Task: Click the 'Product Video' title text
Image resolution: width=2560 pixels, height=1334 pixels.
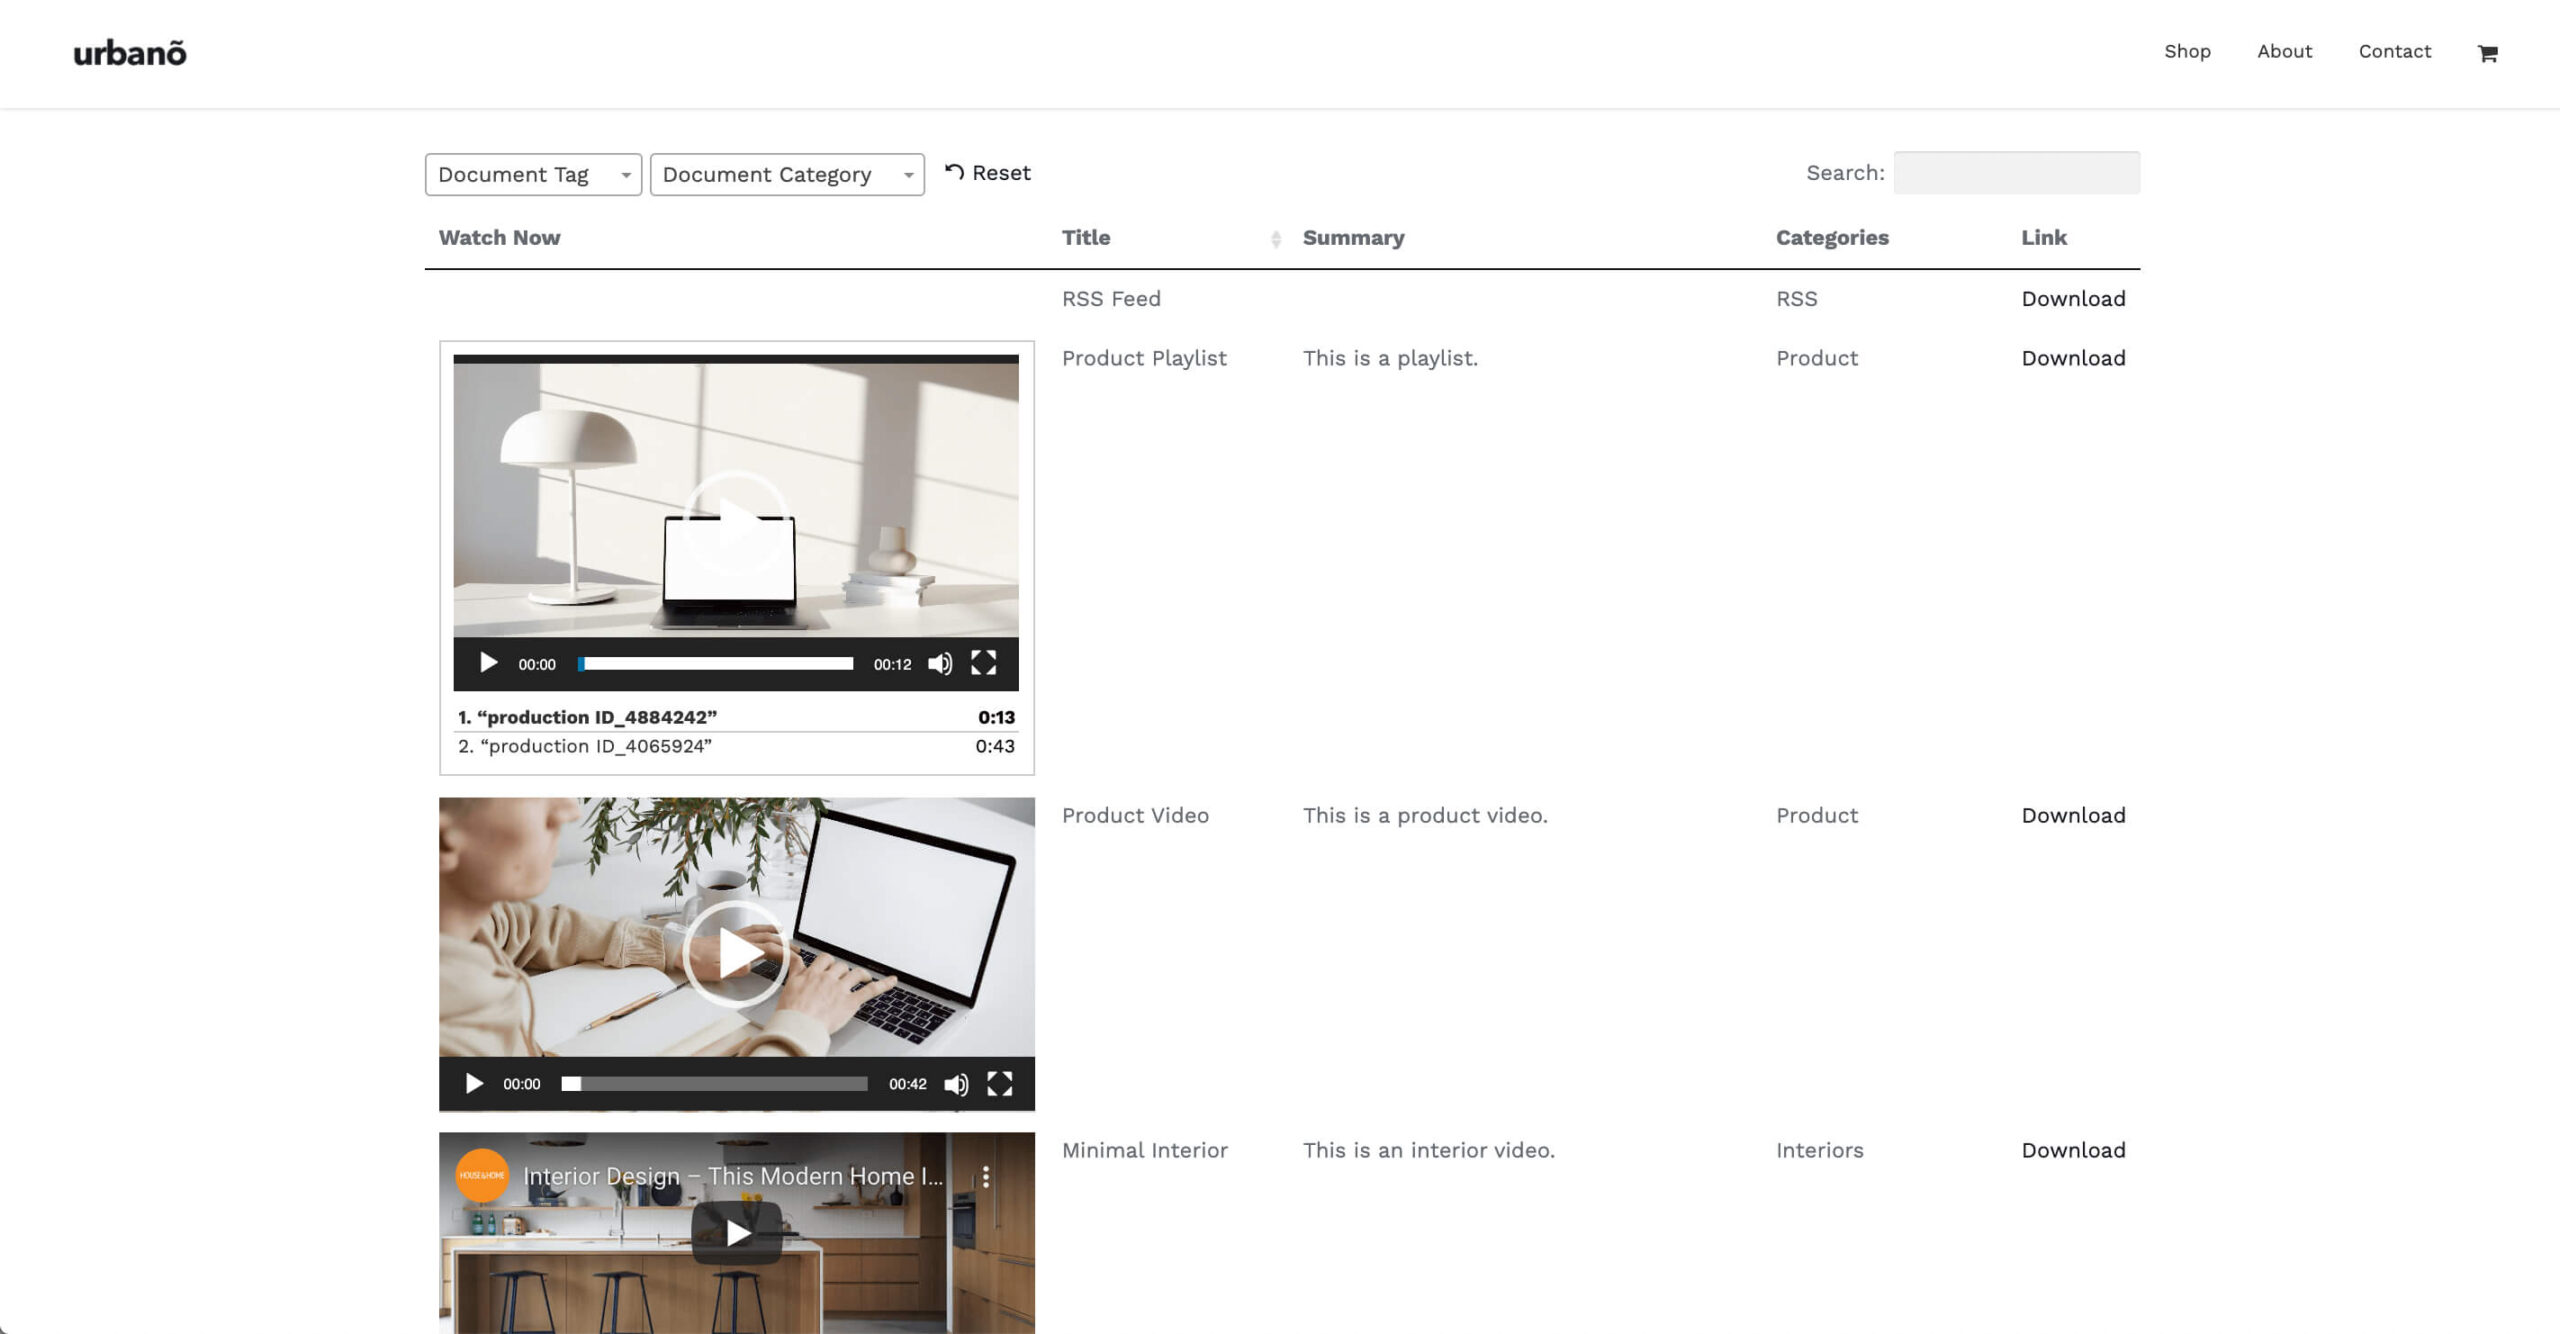Action: pyautogui.click(x=1135, y=816)
